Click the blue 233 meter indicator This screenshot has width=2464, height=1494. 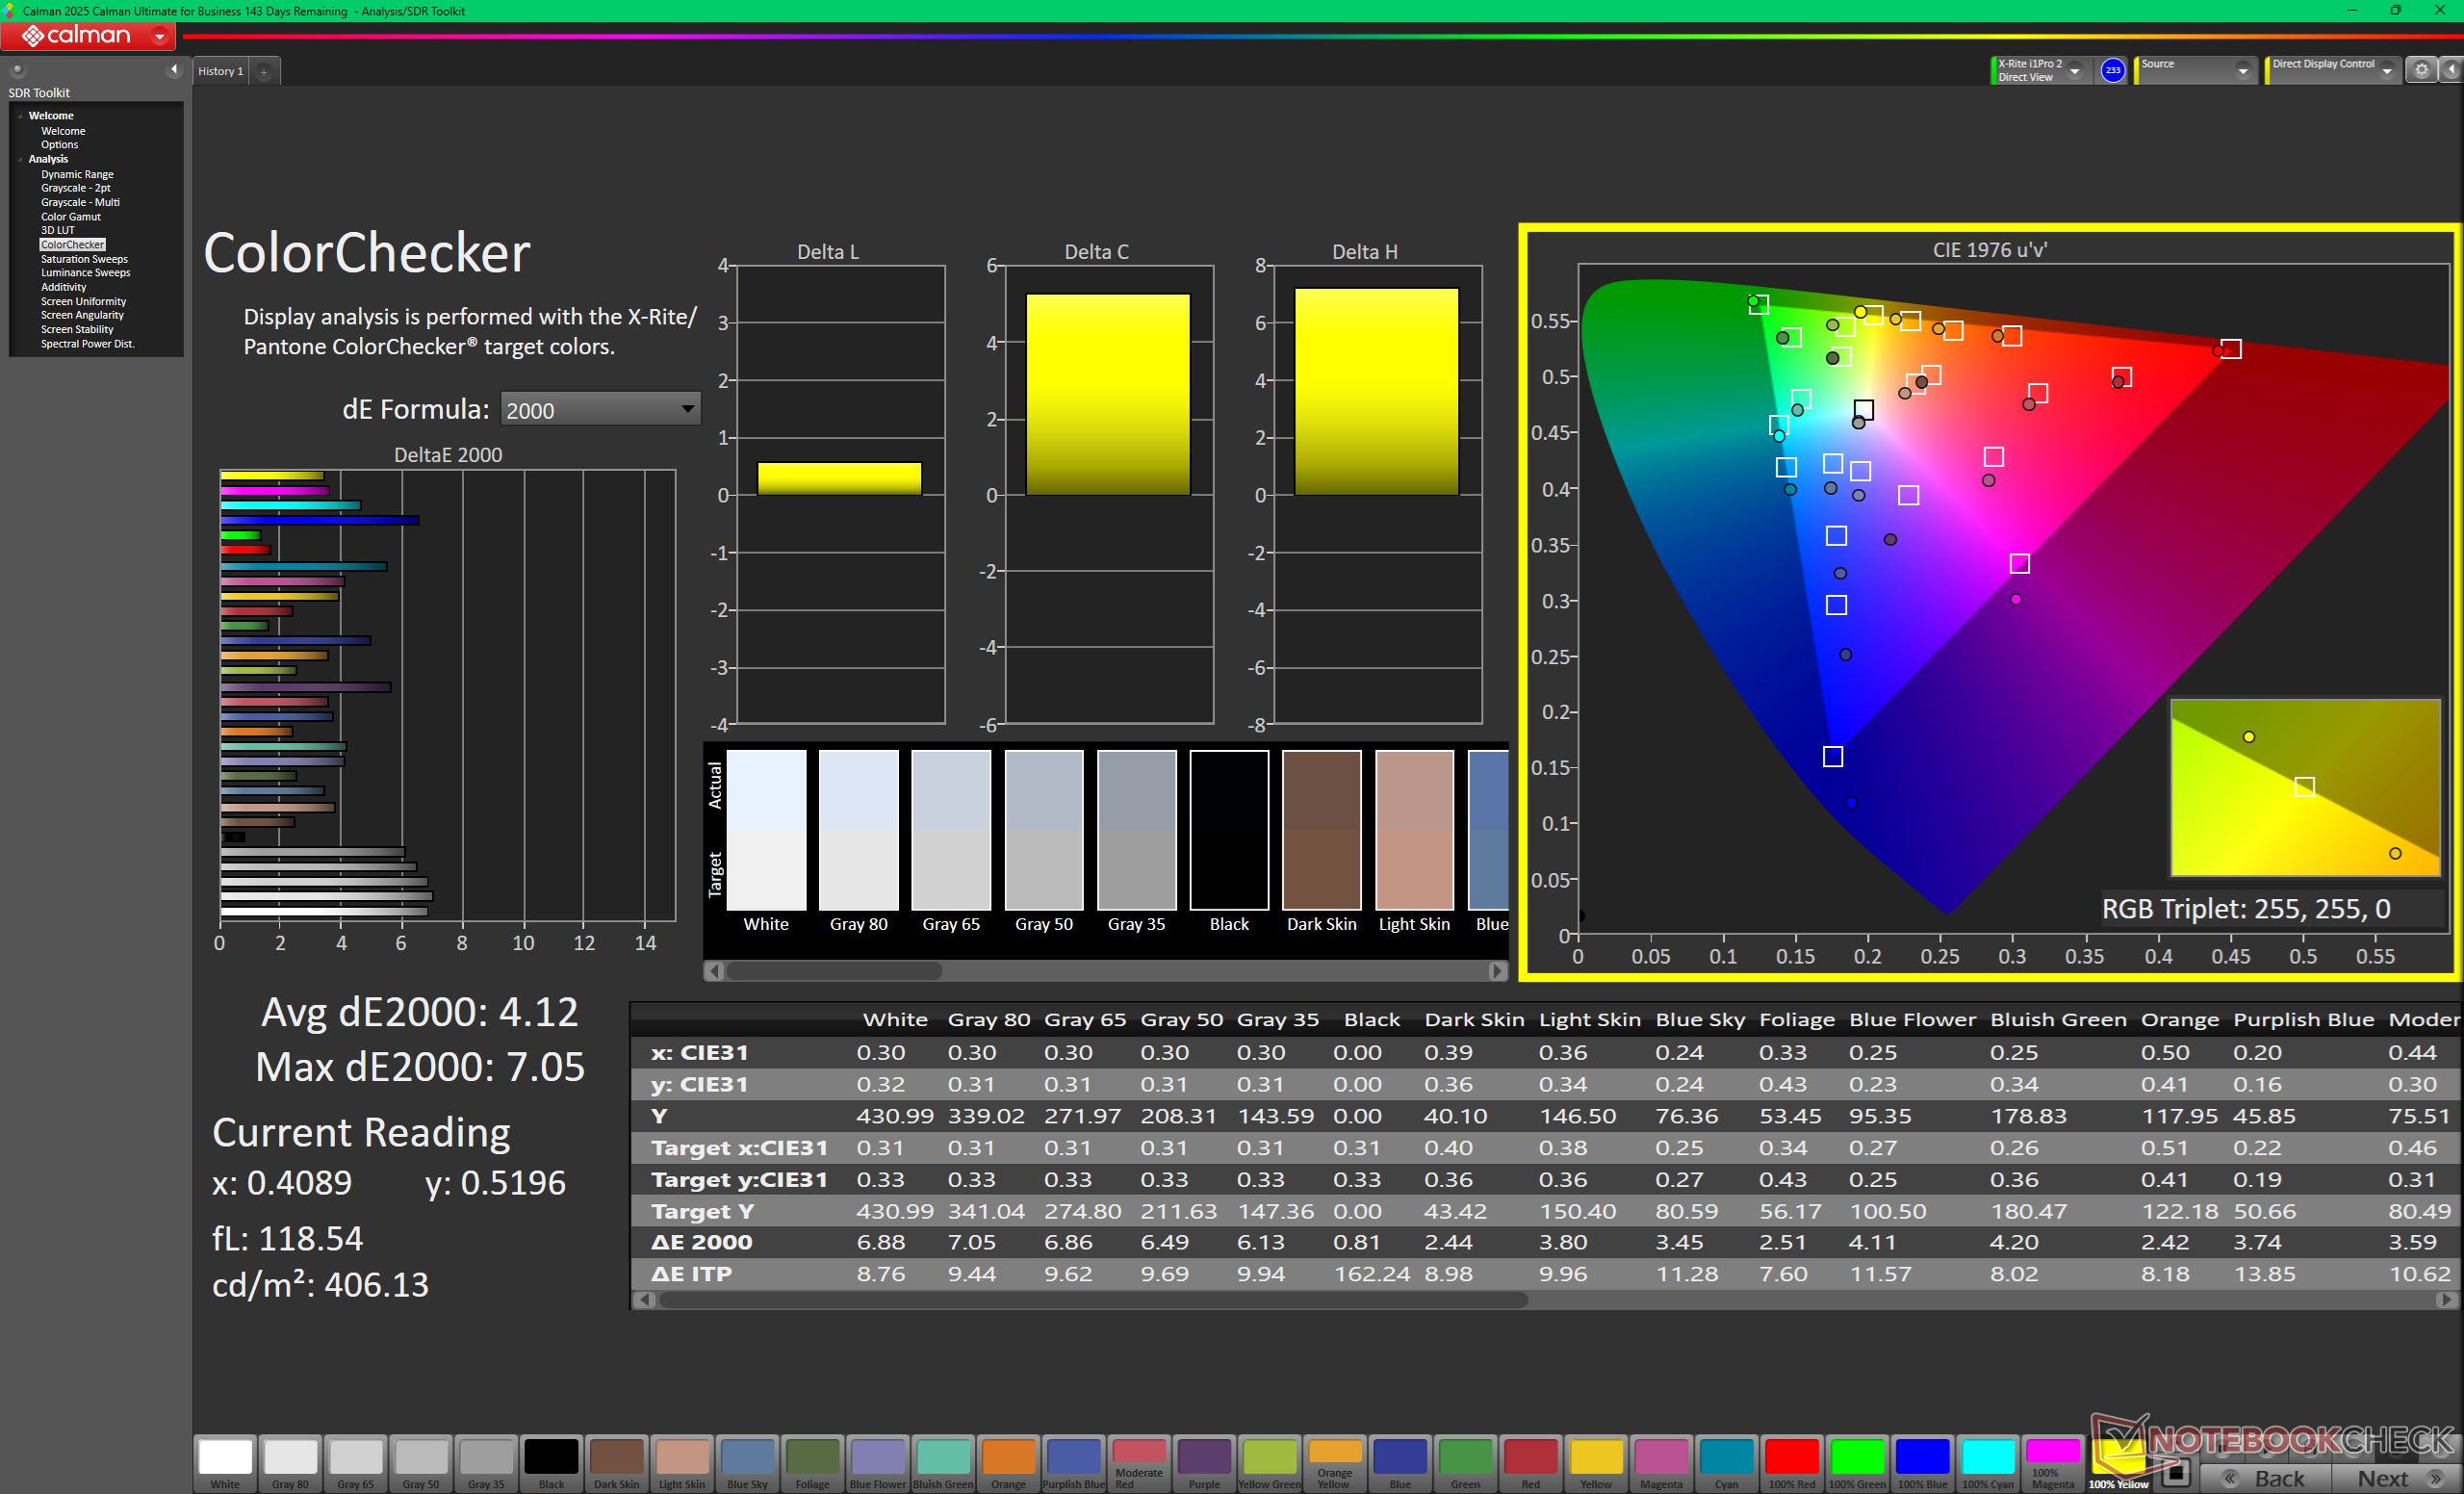(x=2112, y=70)
